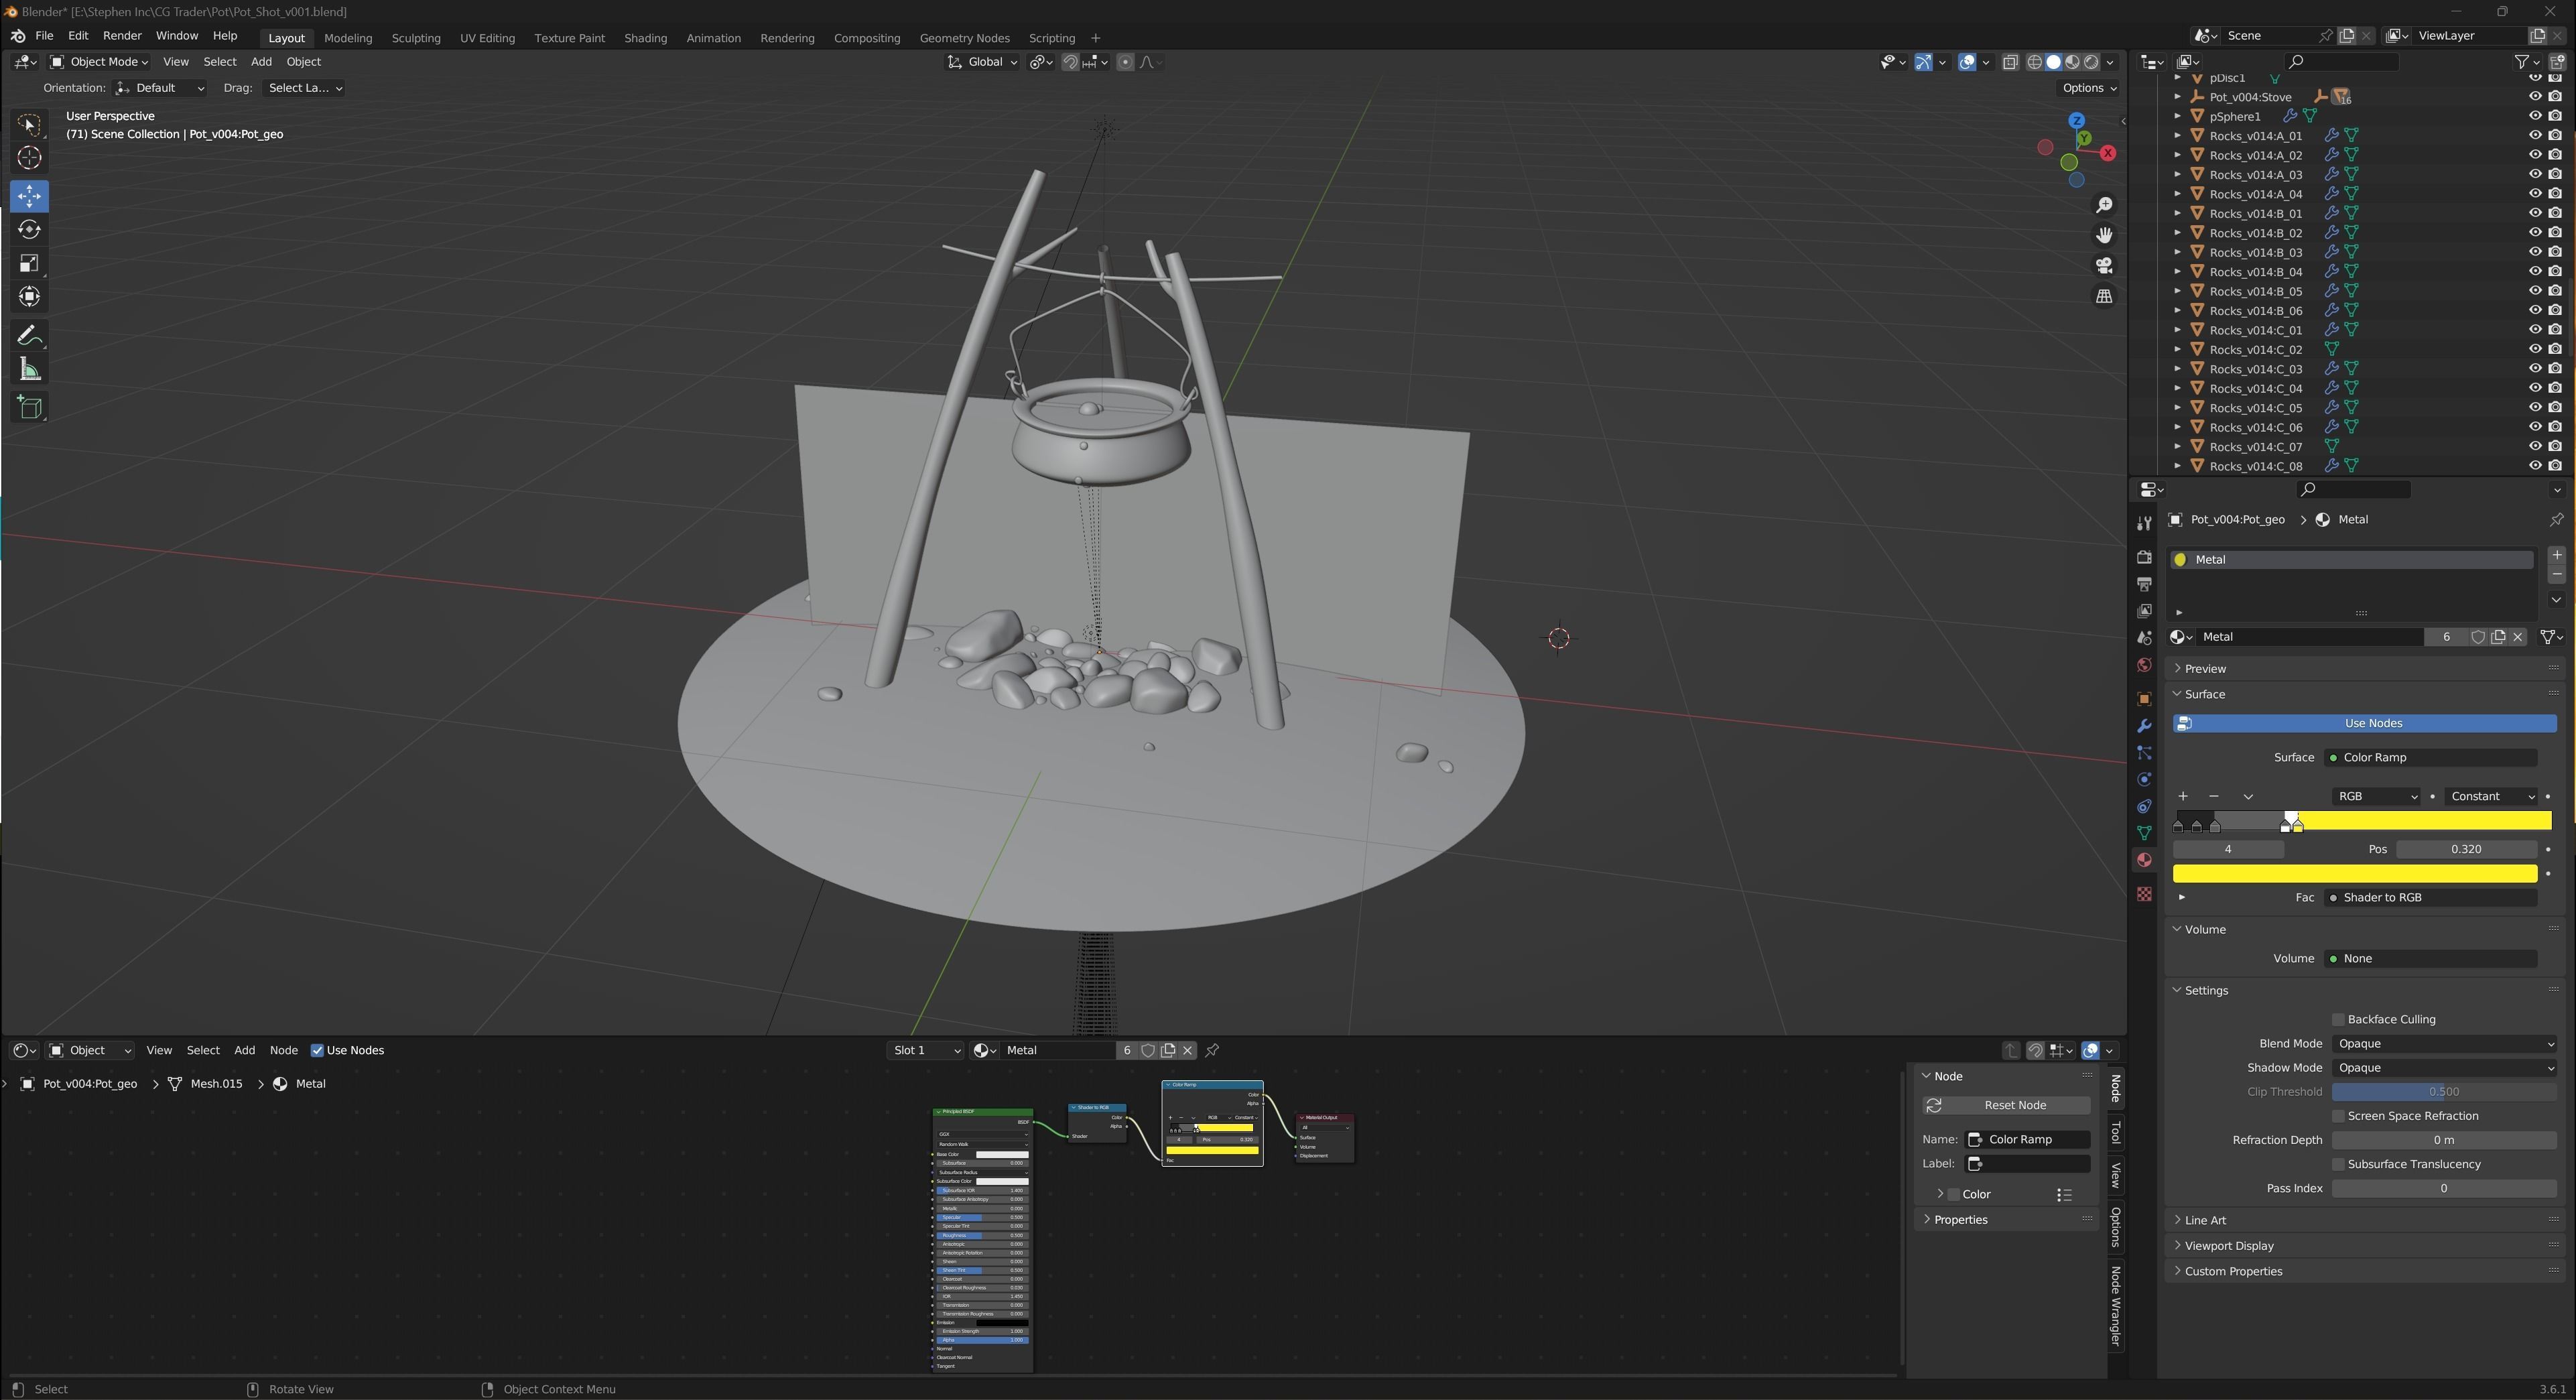
Task: Open the Modifier Properties wrench icon
Action: pyautogui.click(x=2144, y=725)
